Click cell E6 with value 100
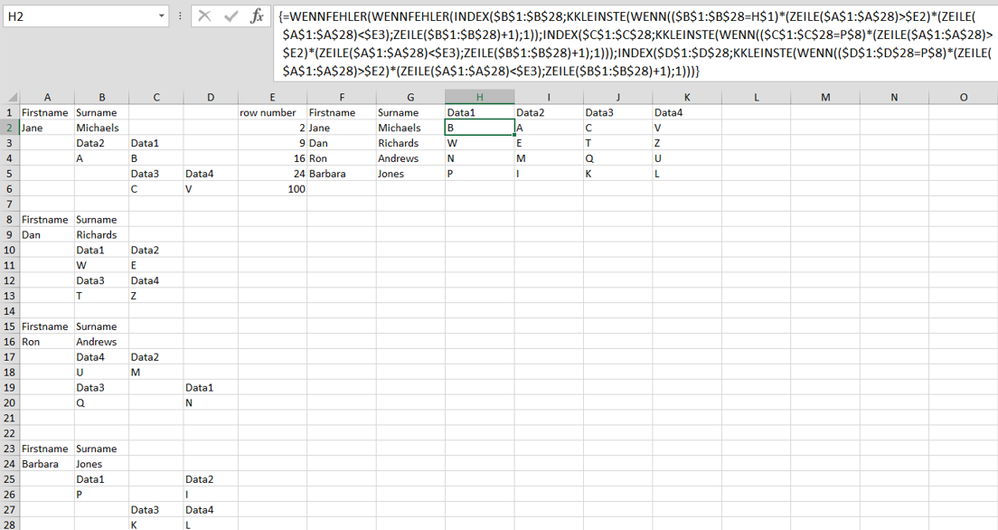Image resolution: width=998 pixels, height=530 pixels. [272, 189]
